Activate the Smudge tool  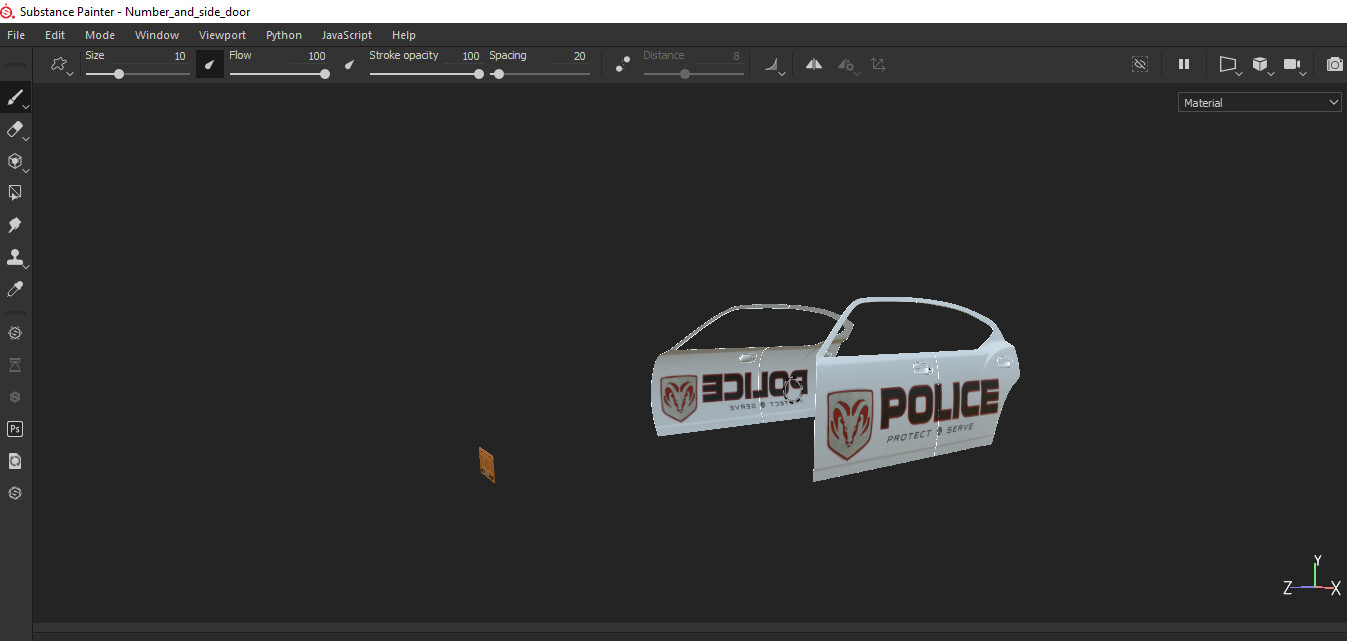point(15,225)
